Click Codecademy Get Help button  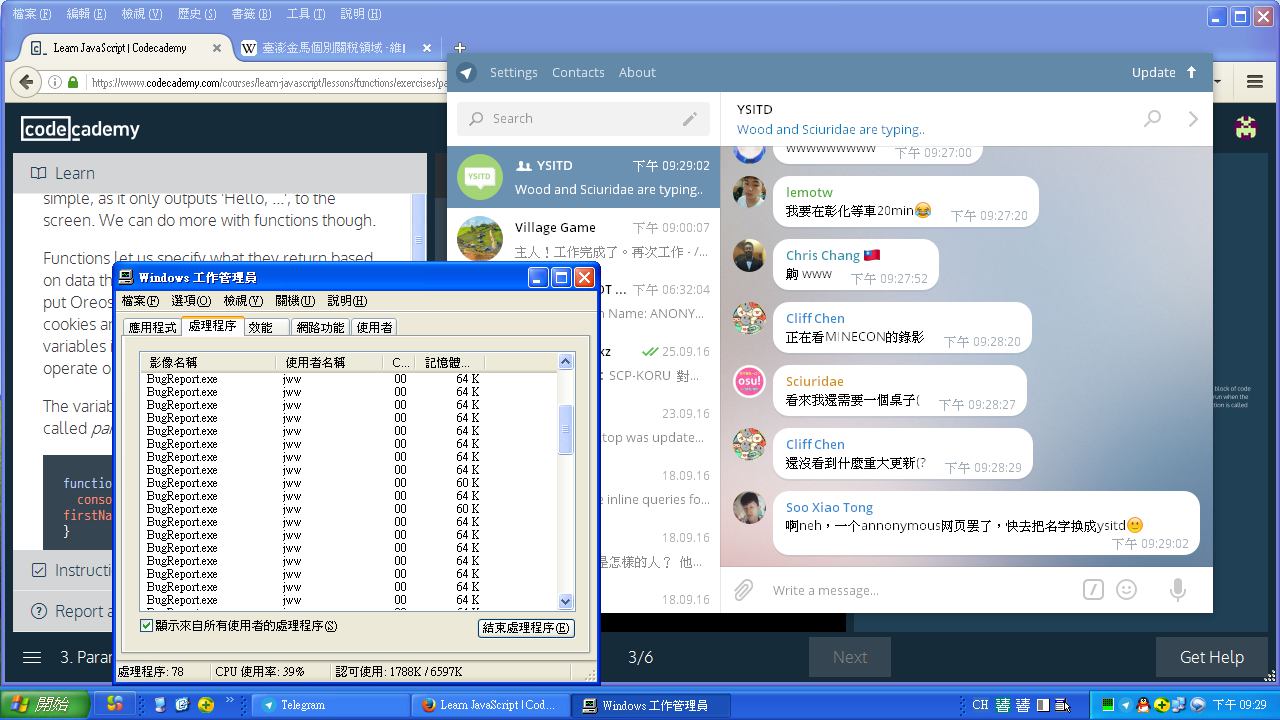click(1211, 657)
